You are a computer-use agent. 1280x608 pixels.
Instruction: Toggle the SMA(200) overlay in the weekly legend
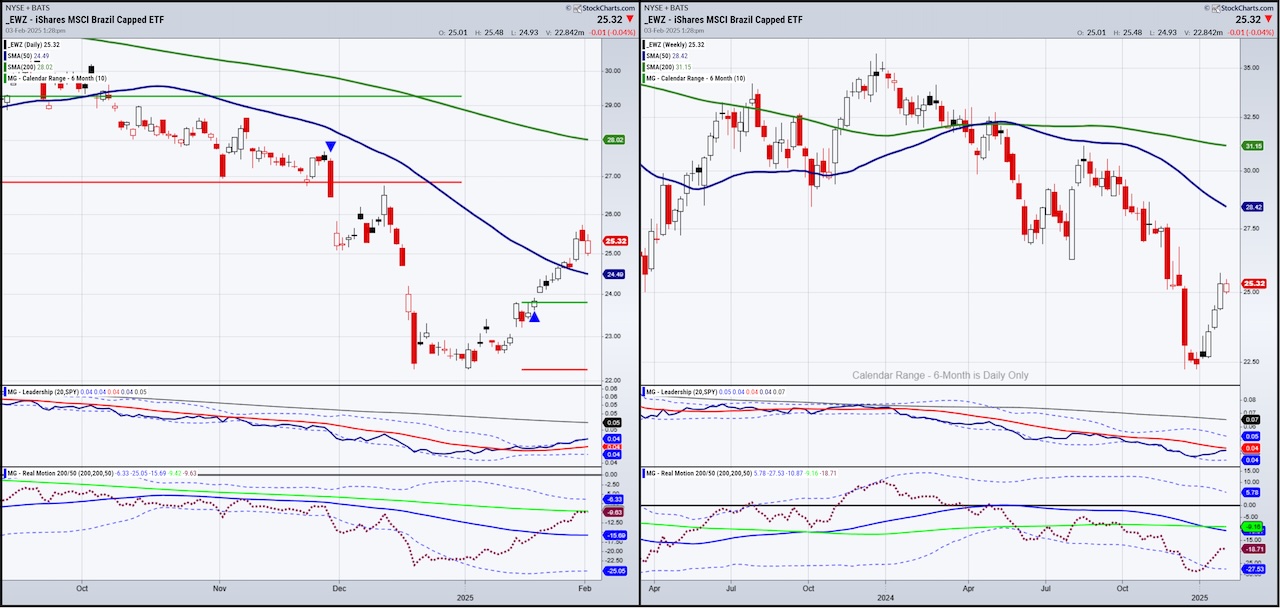point(670,67)
